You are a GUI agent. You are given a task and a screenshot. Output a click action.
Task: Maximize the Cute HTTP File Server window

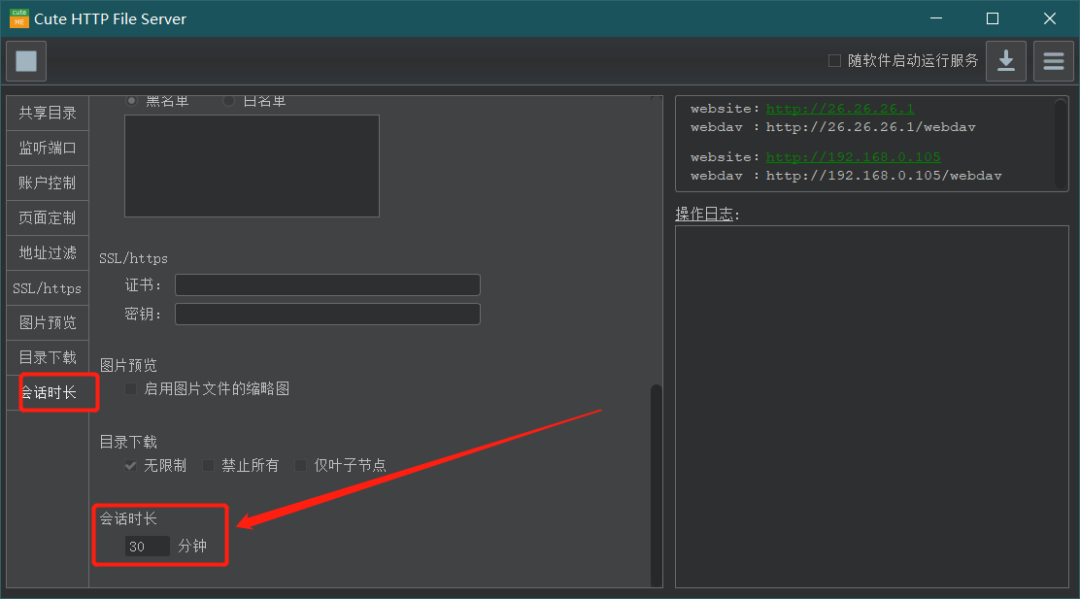[x=993, y=19]
